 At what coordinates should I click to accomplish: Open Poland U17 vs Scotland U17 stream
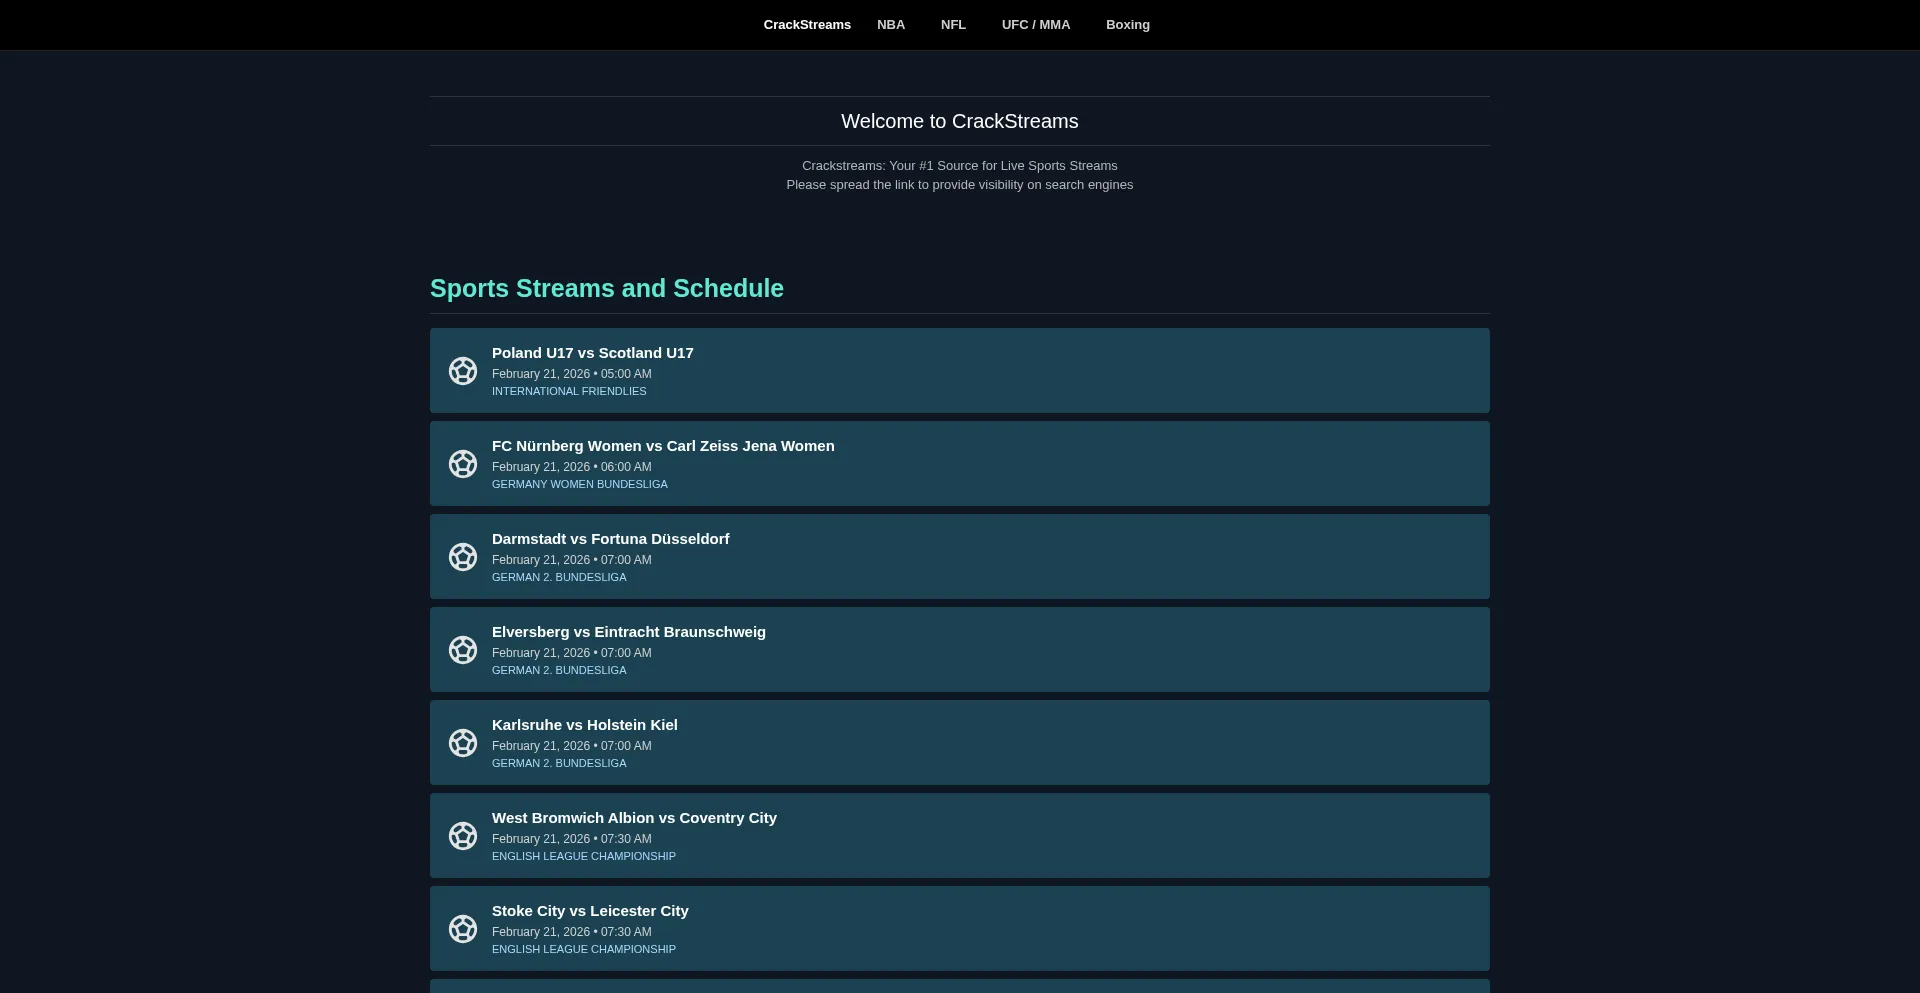(960, 371)
